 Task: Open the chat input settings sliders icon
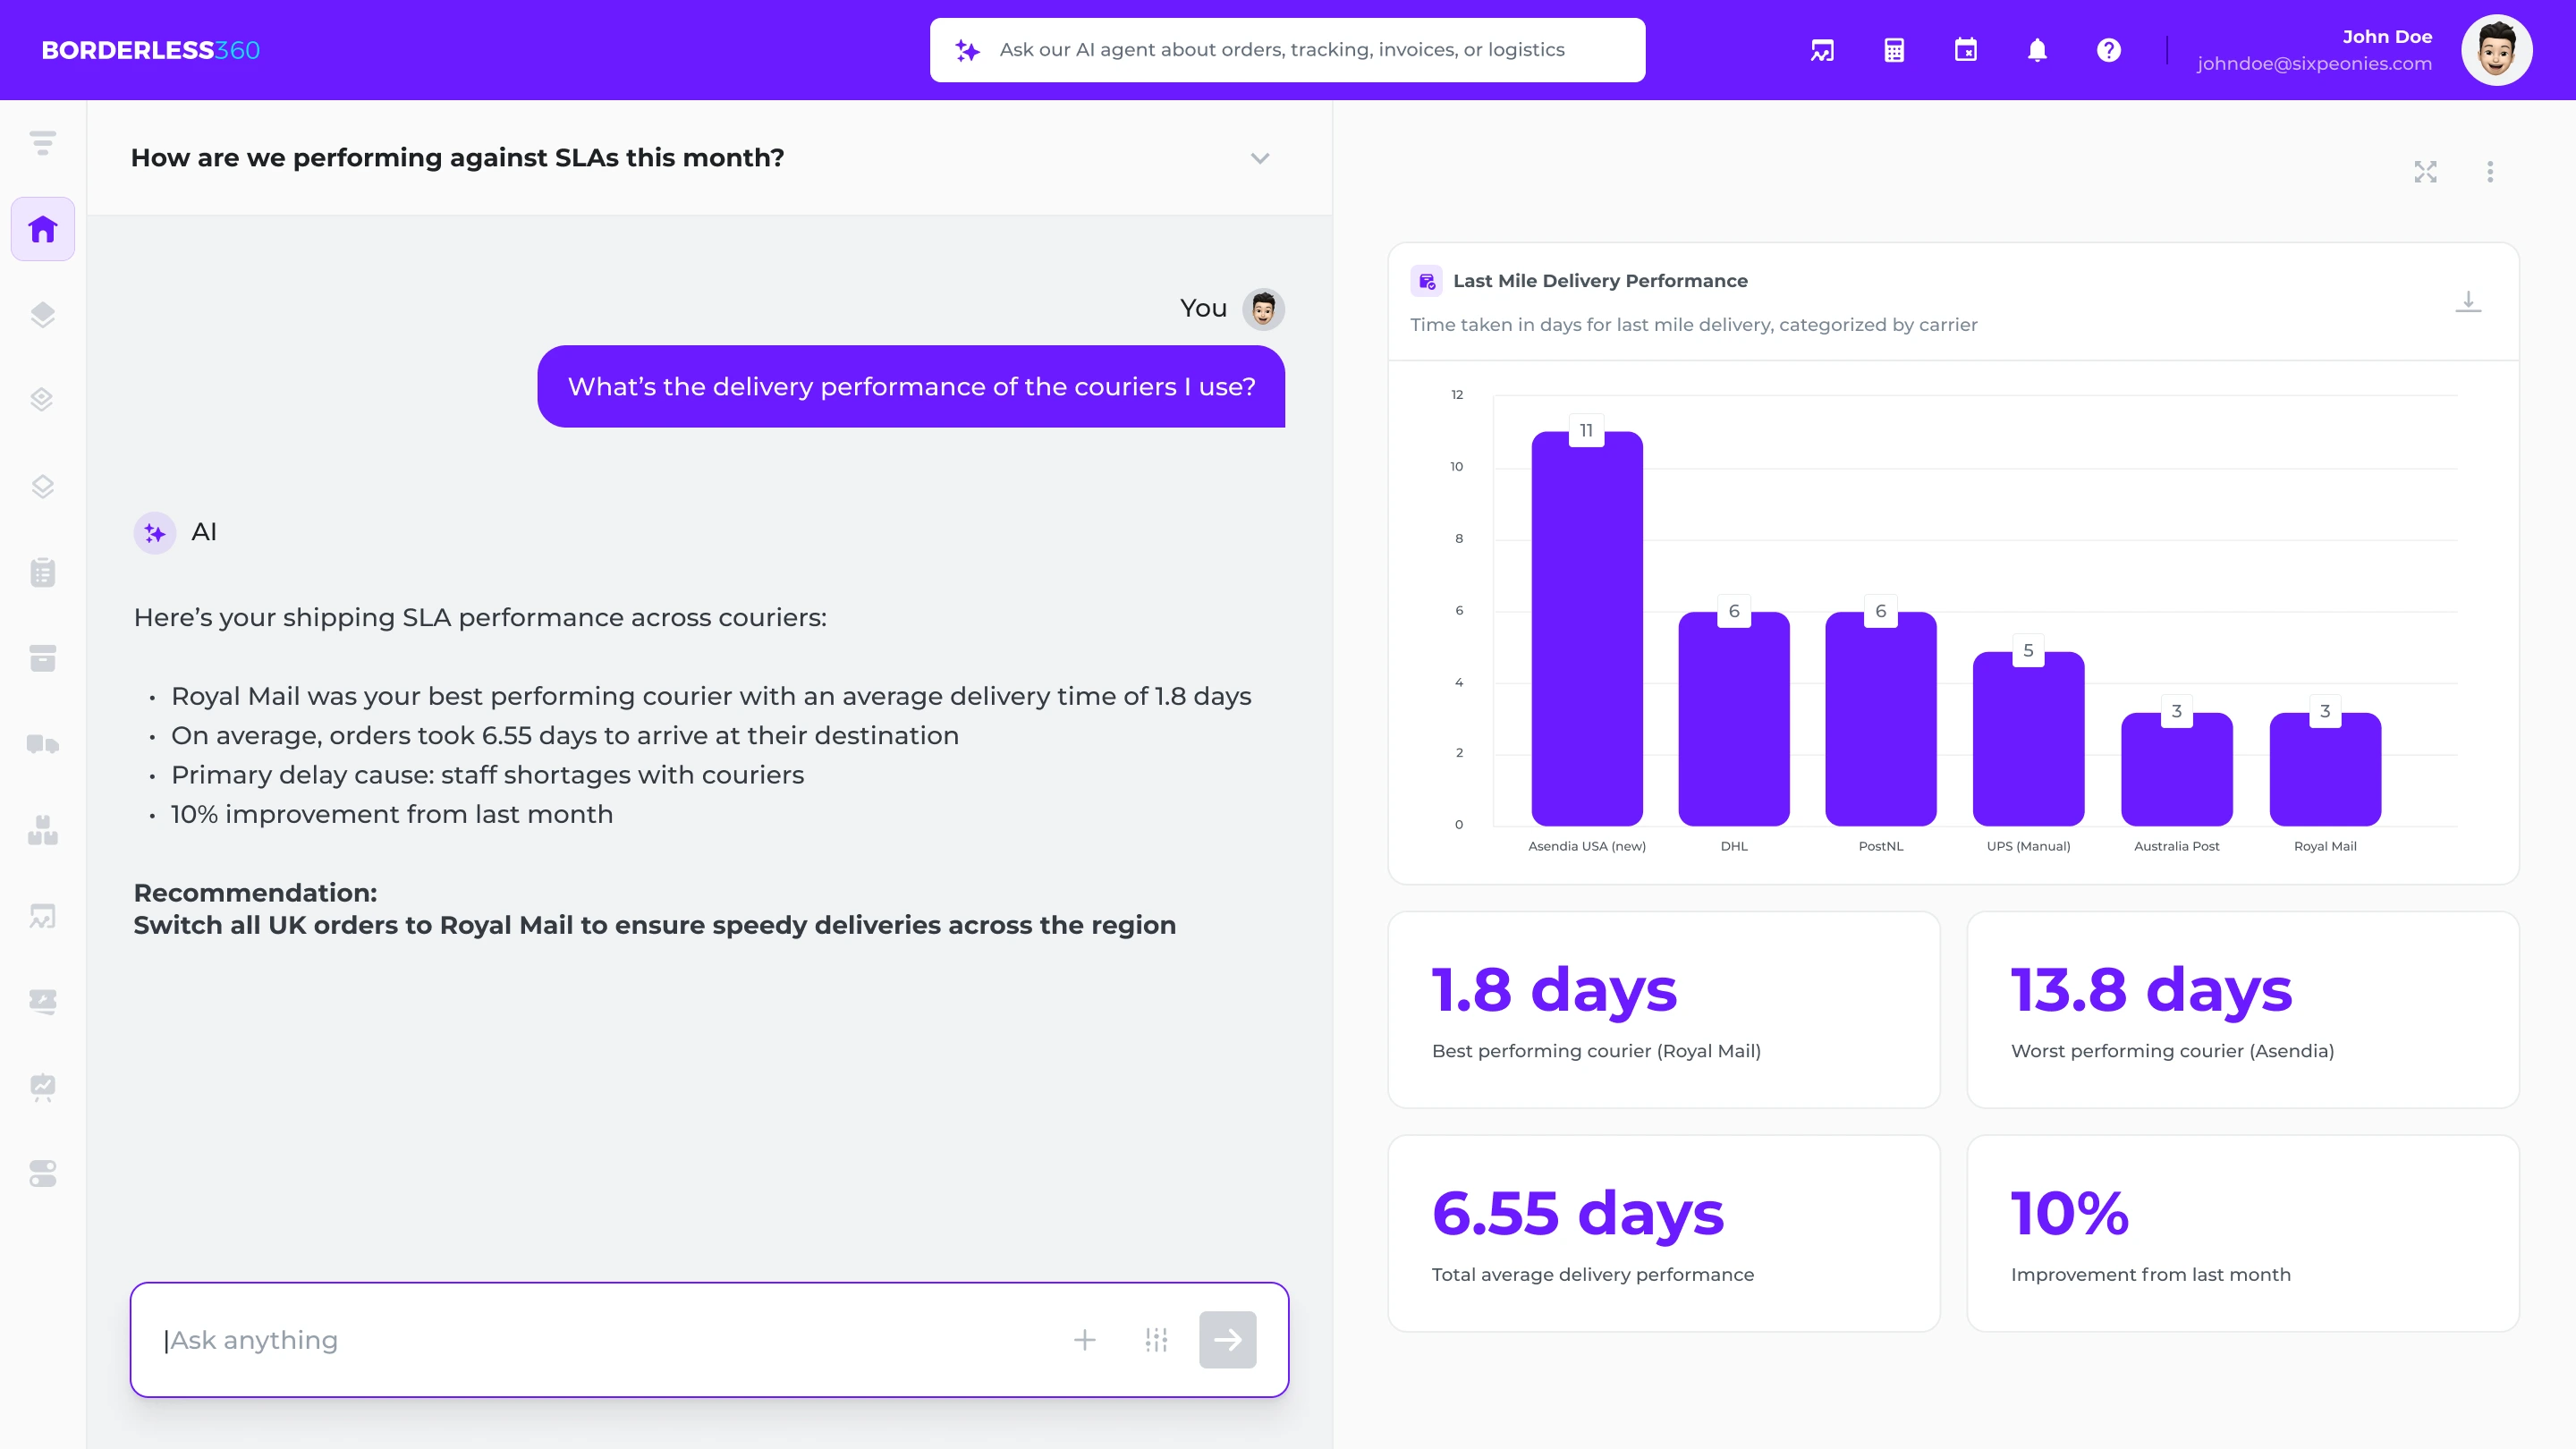(1156, 1340)
